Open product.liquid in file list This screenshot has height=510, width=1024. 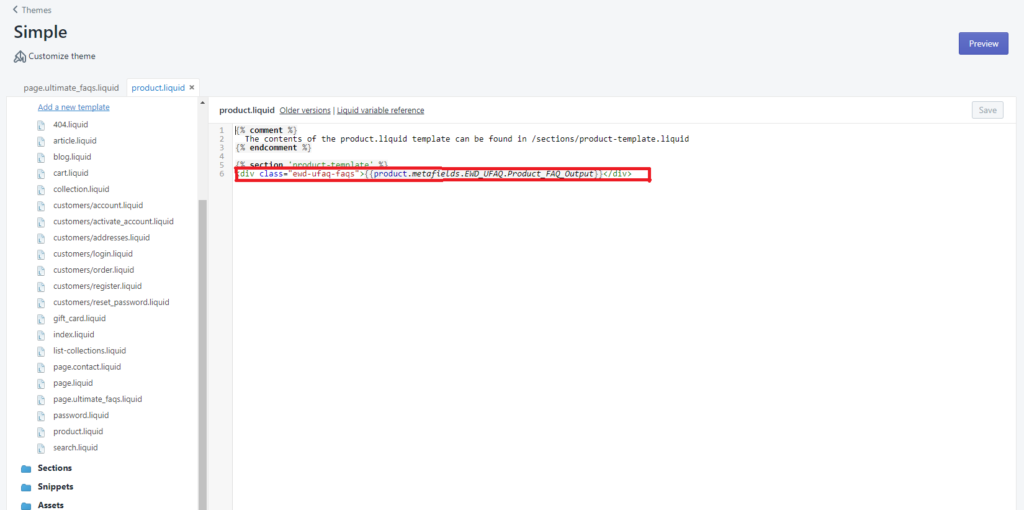78,432
